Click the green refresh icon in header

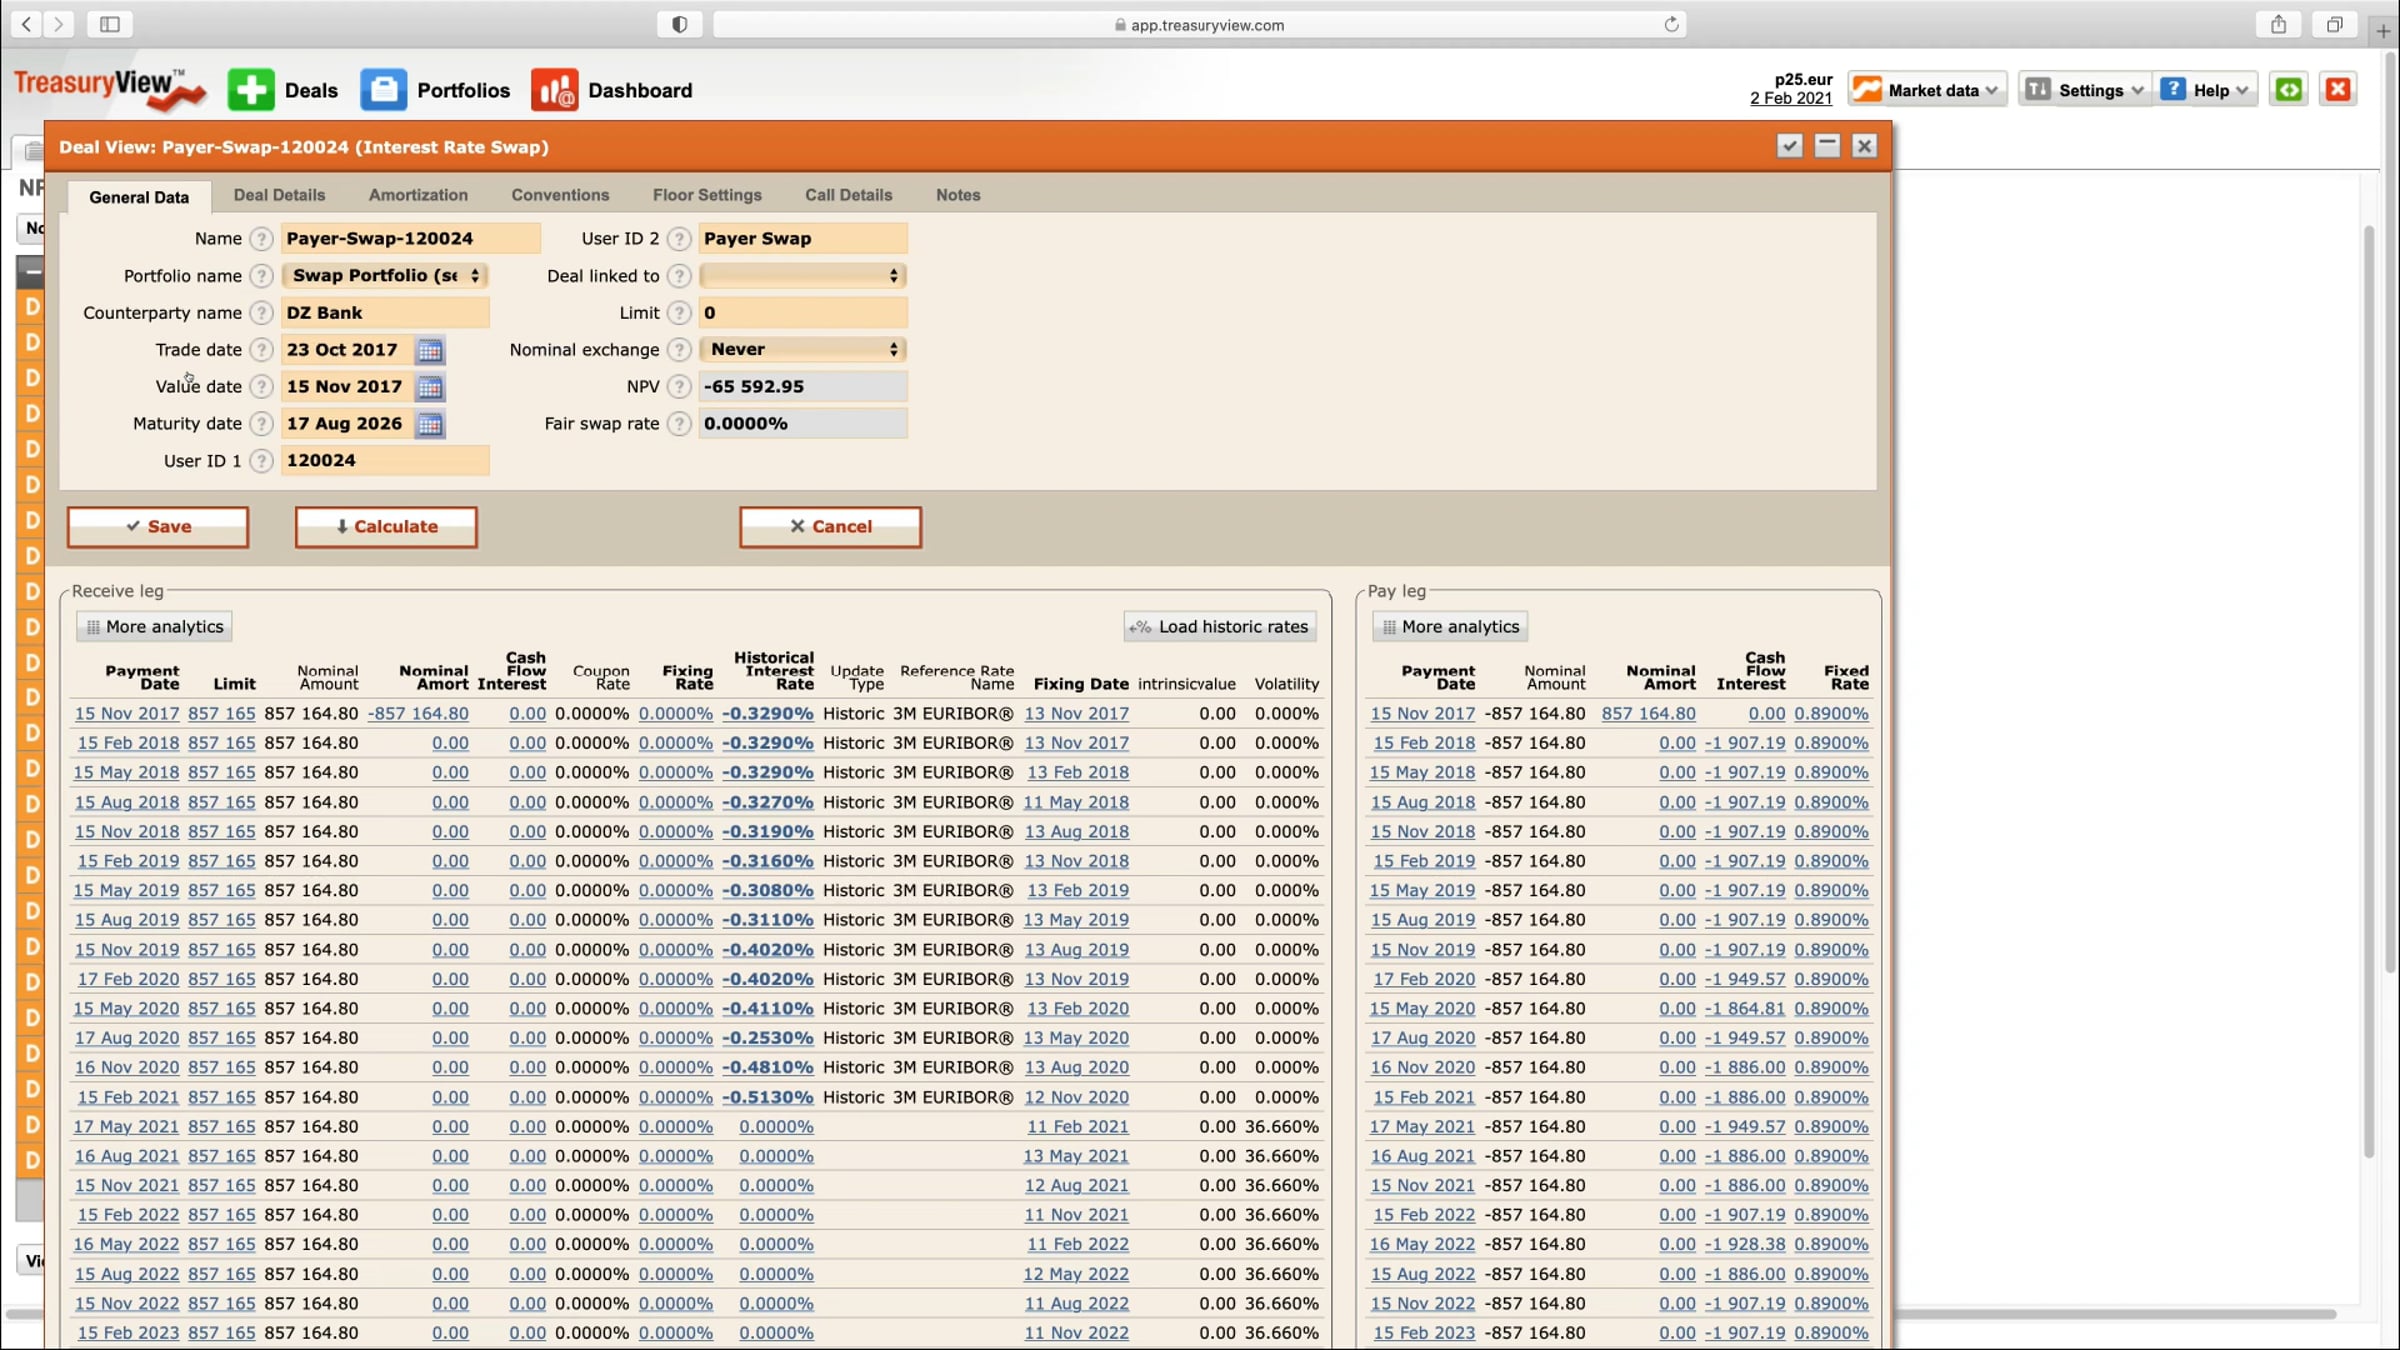point(2288,90)
